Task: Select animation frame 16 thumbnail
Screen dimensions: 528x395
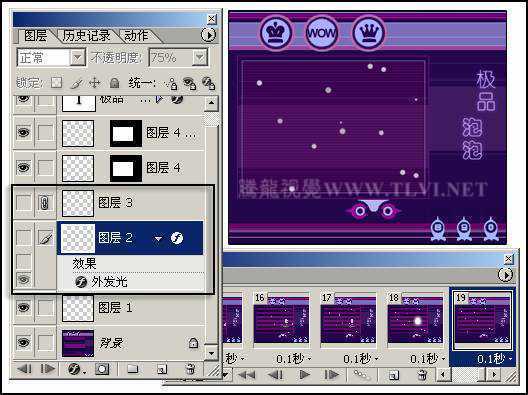Action: tap(281, 318)
